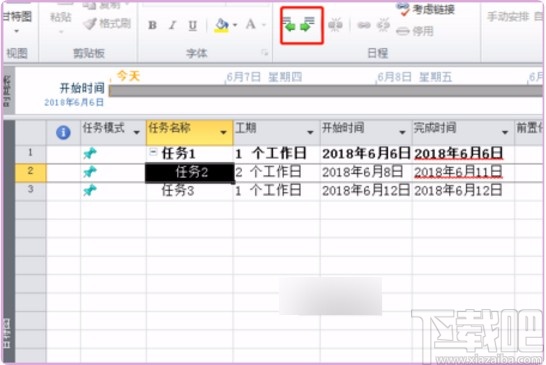Viewport: 546px width, 365px height.
Task: Click 任务3 start date 2018年6月12日
Action: (366, 191)
